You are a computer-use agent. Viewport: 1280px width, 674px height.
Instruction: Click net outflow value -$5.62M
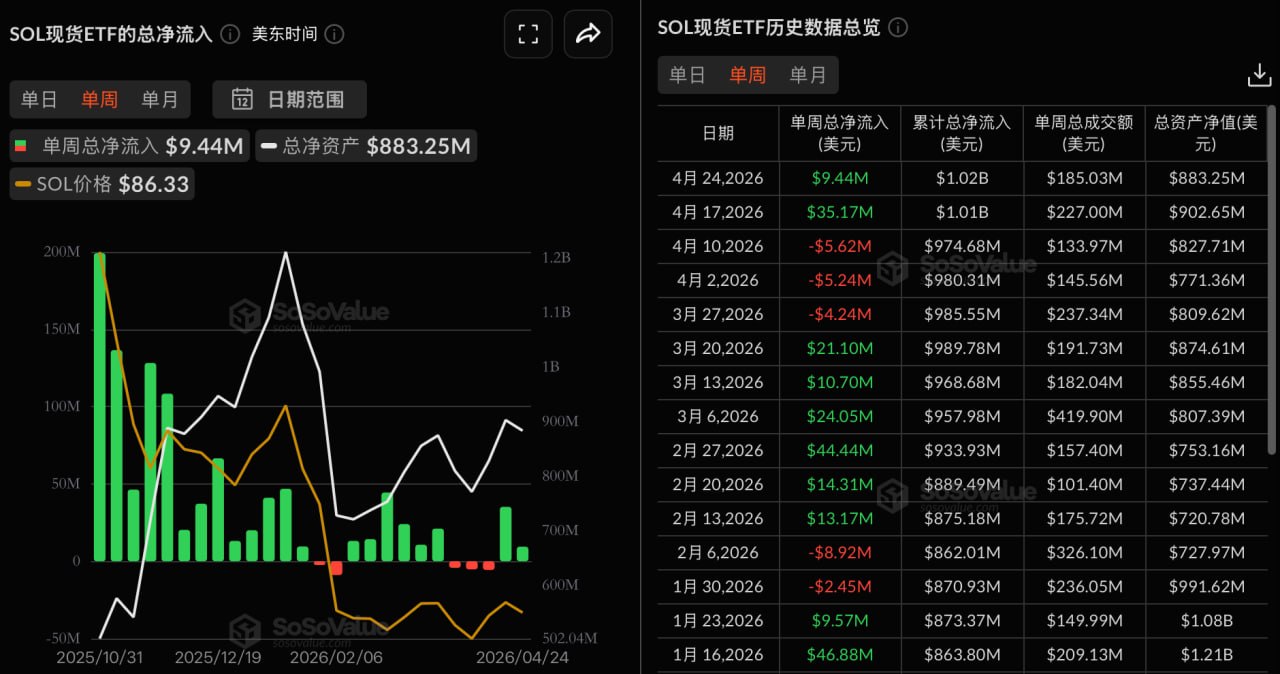click(x=840, y=246)
